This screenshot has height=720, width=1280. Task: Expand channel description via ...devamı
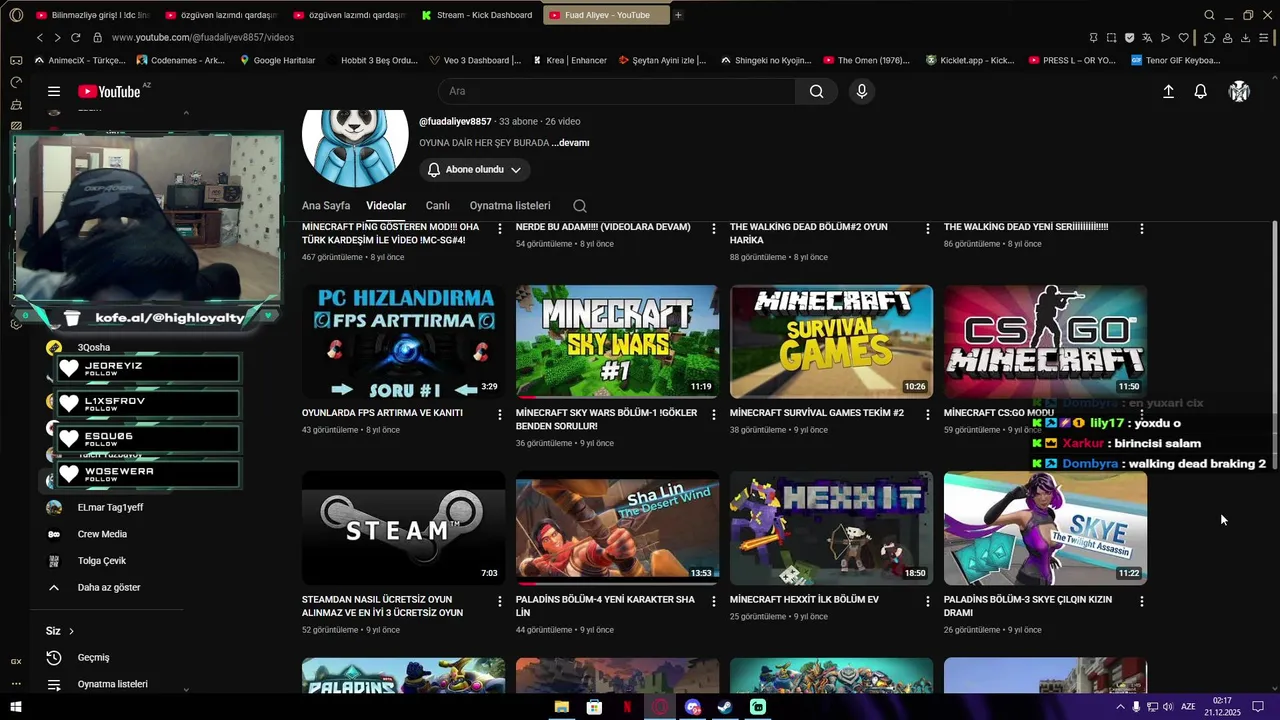pos(570,143)
